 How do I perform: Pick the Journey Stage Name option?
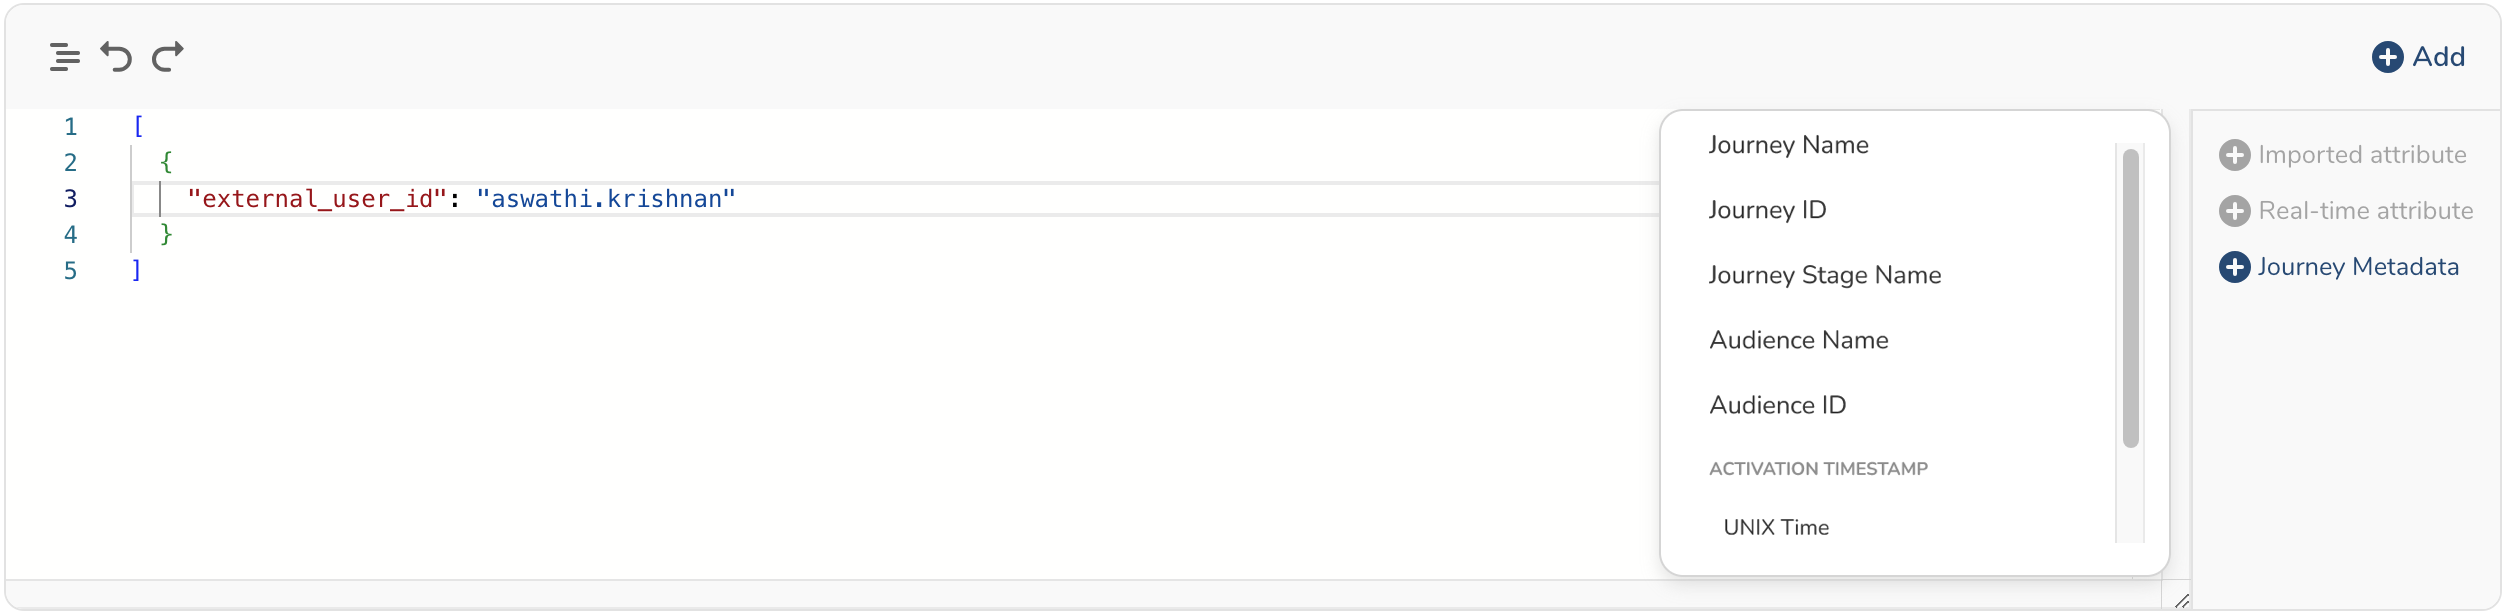[x=1824, y=275]
